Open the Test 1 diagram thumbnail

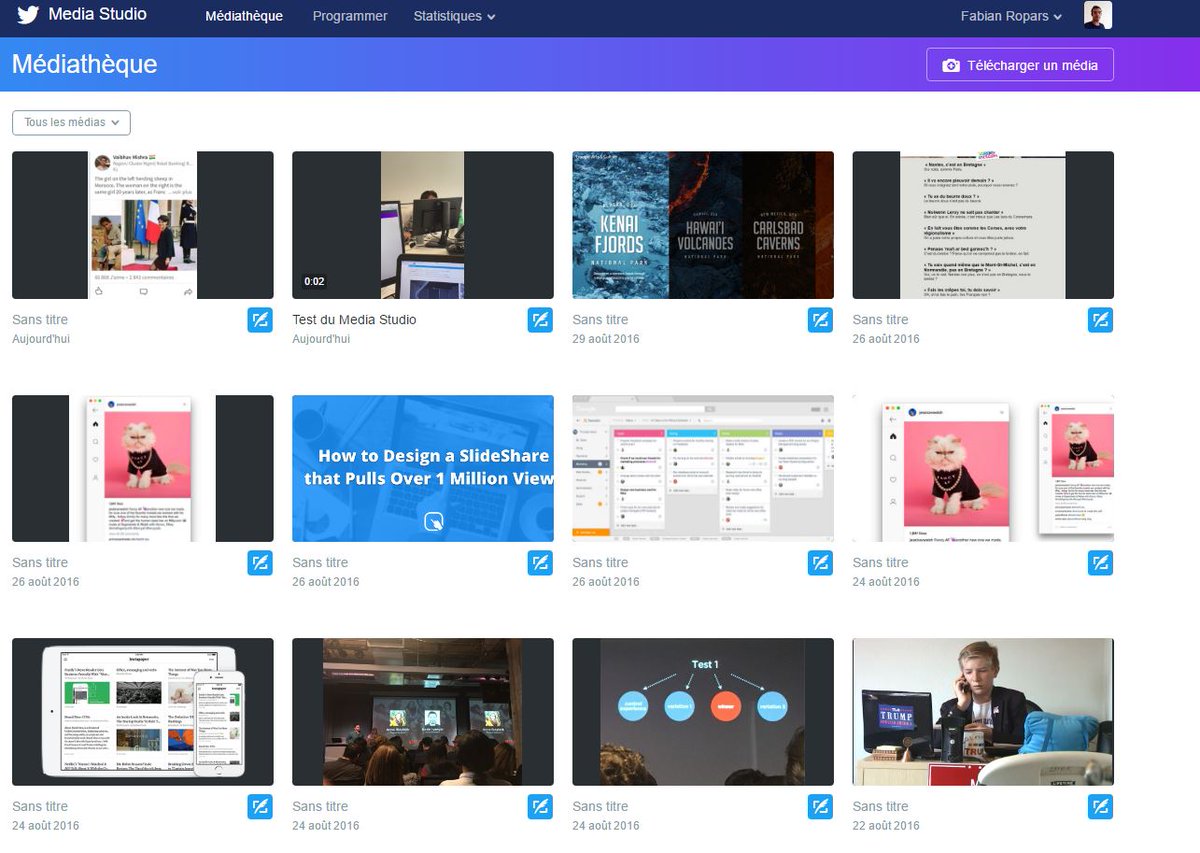coord(703,712)
